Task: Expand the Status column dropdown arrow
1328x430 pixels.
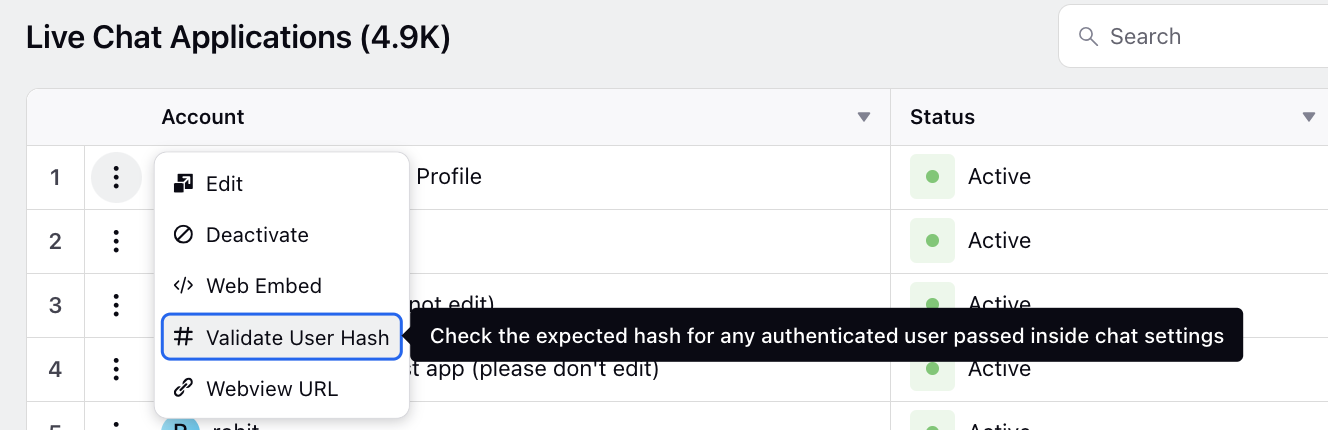Action: tap(1309, 117)
